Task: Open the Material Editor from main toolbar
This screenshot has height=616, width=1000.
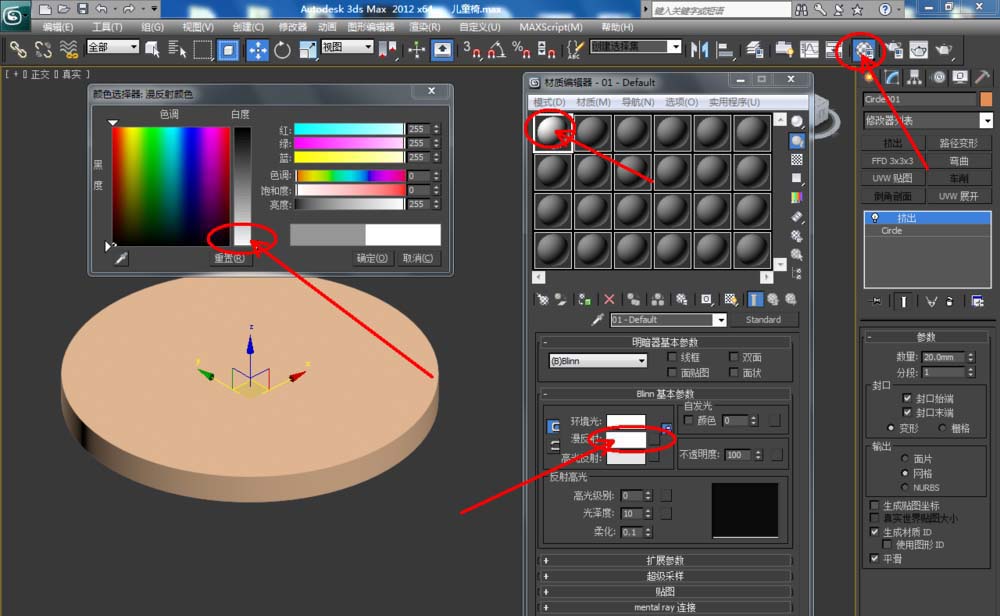Action: [865, 49]
